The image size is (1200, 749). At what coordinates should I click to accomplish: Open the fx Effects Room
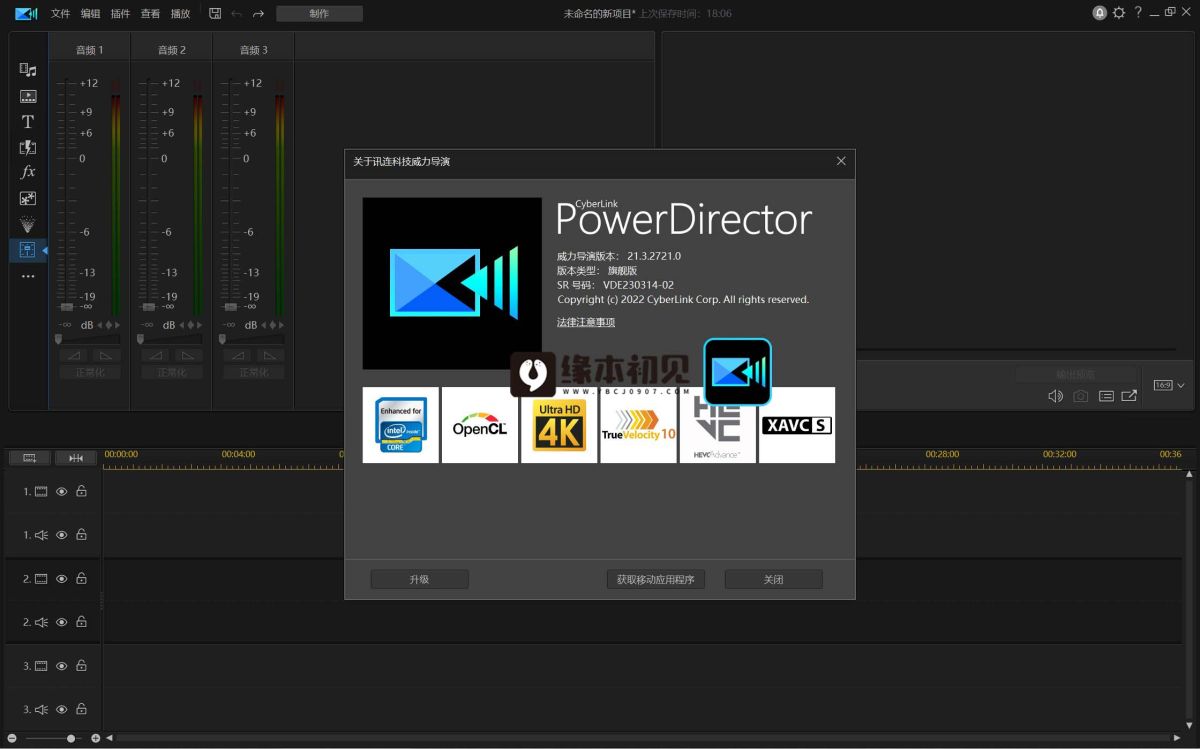point(28,172)
